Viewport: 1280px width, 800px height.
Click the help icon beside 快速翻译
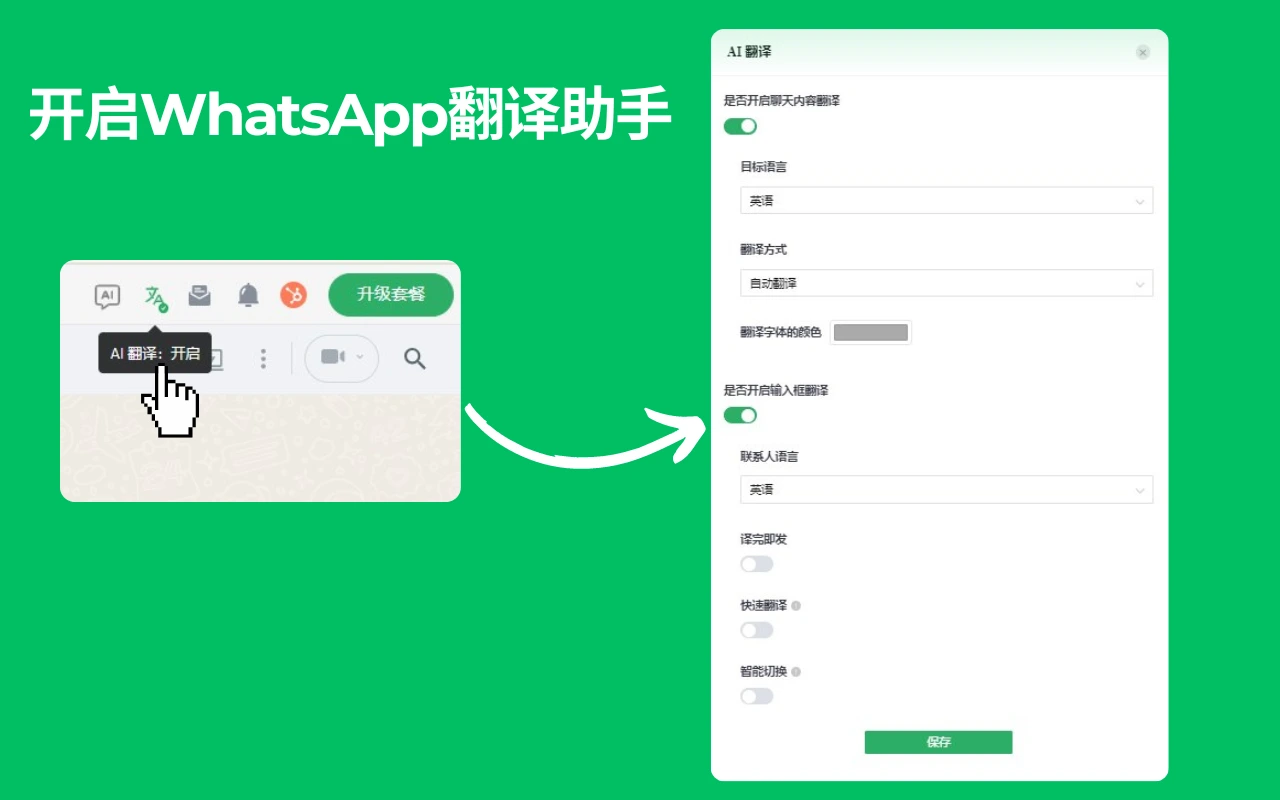tap(798, 604)
